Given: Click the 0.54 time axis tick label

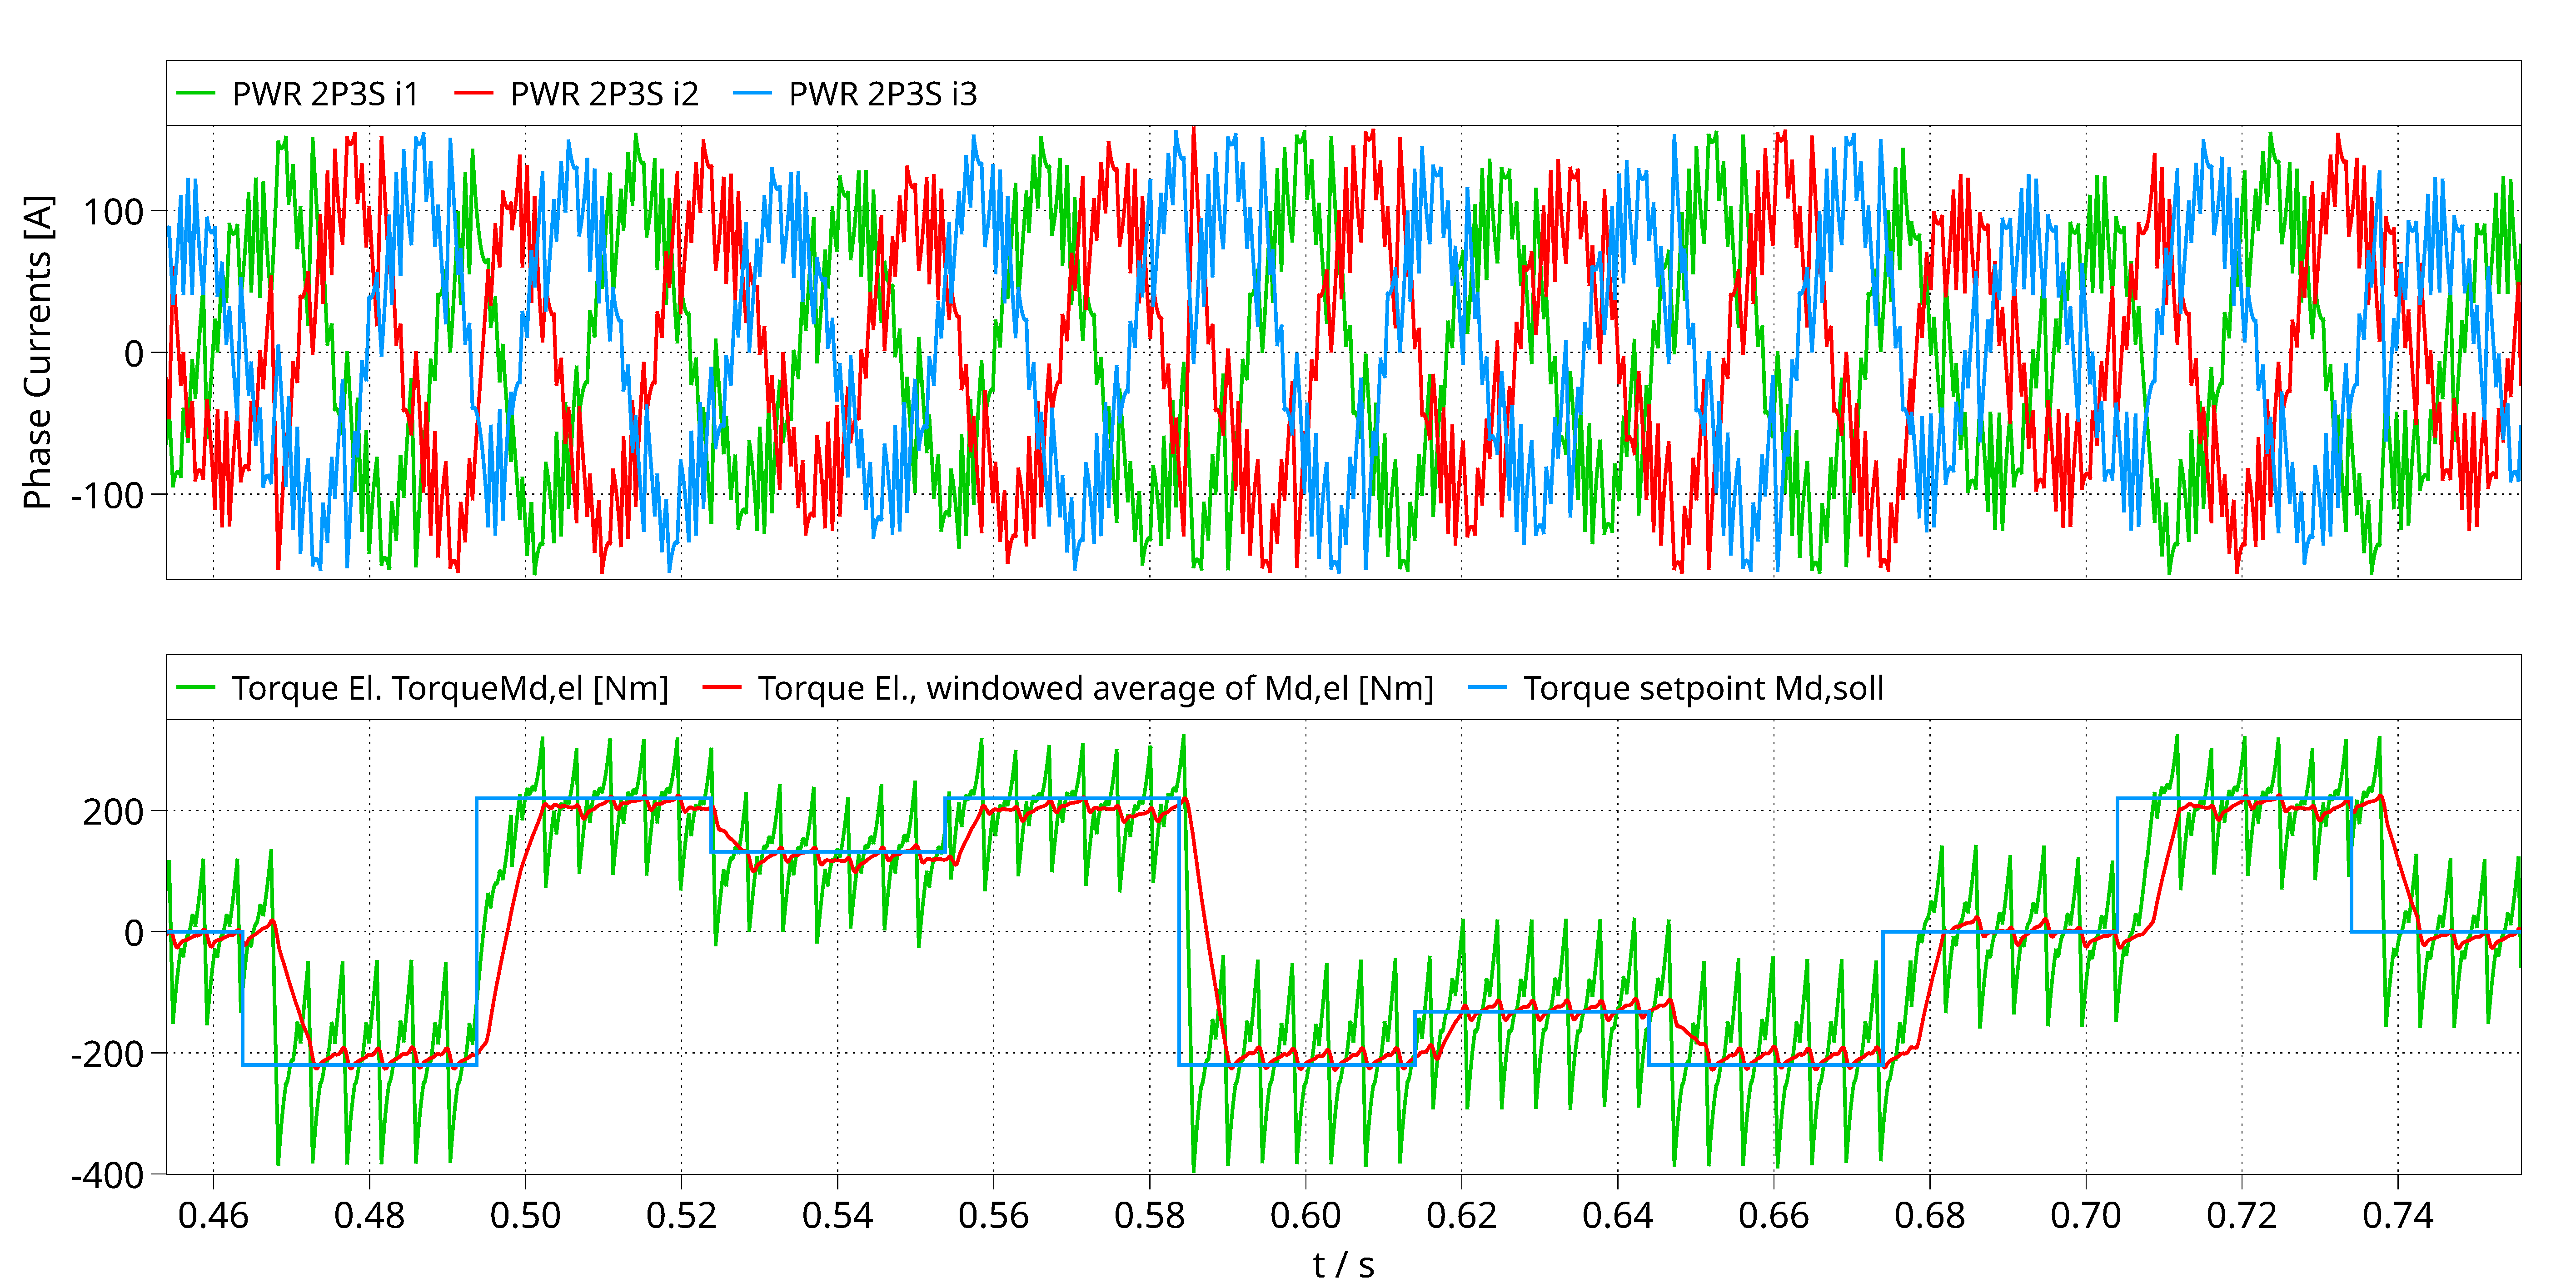Looking at the screenshot, I should 837,1216.
